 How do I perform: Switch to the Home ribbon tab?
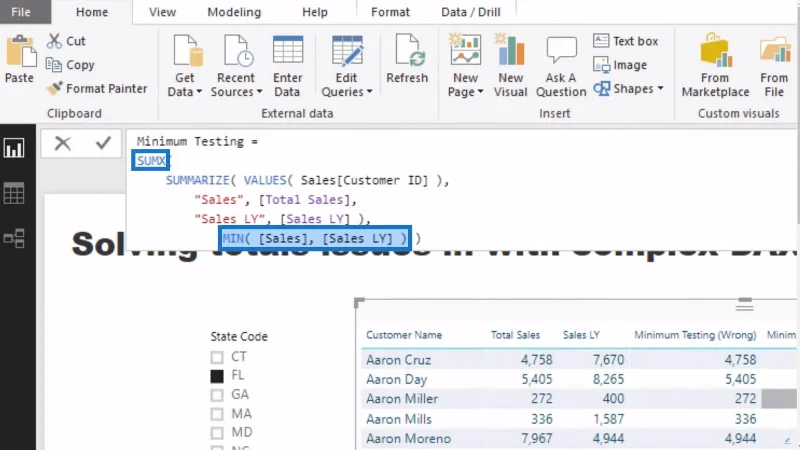coord(92,12)
